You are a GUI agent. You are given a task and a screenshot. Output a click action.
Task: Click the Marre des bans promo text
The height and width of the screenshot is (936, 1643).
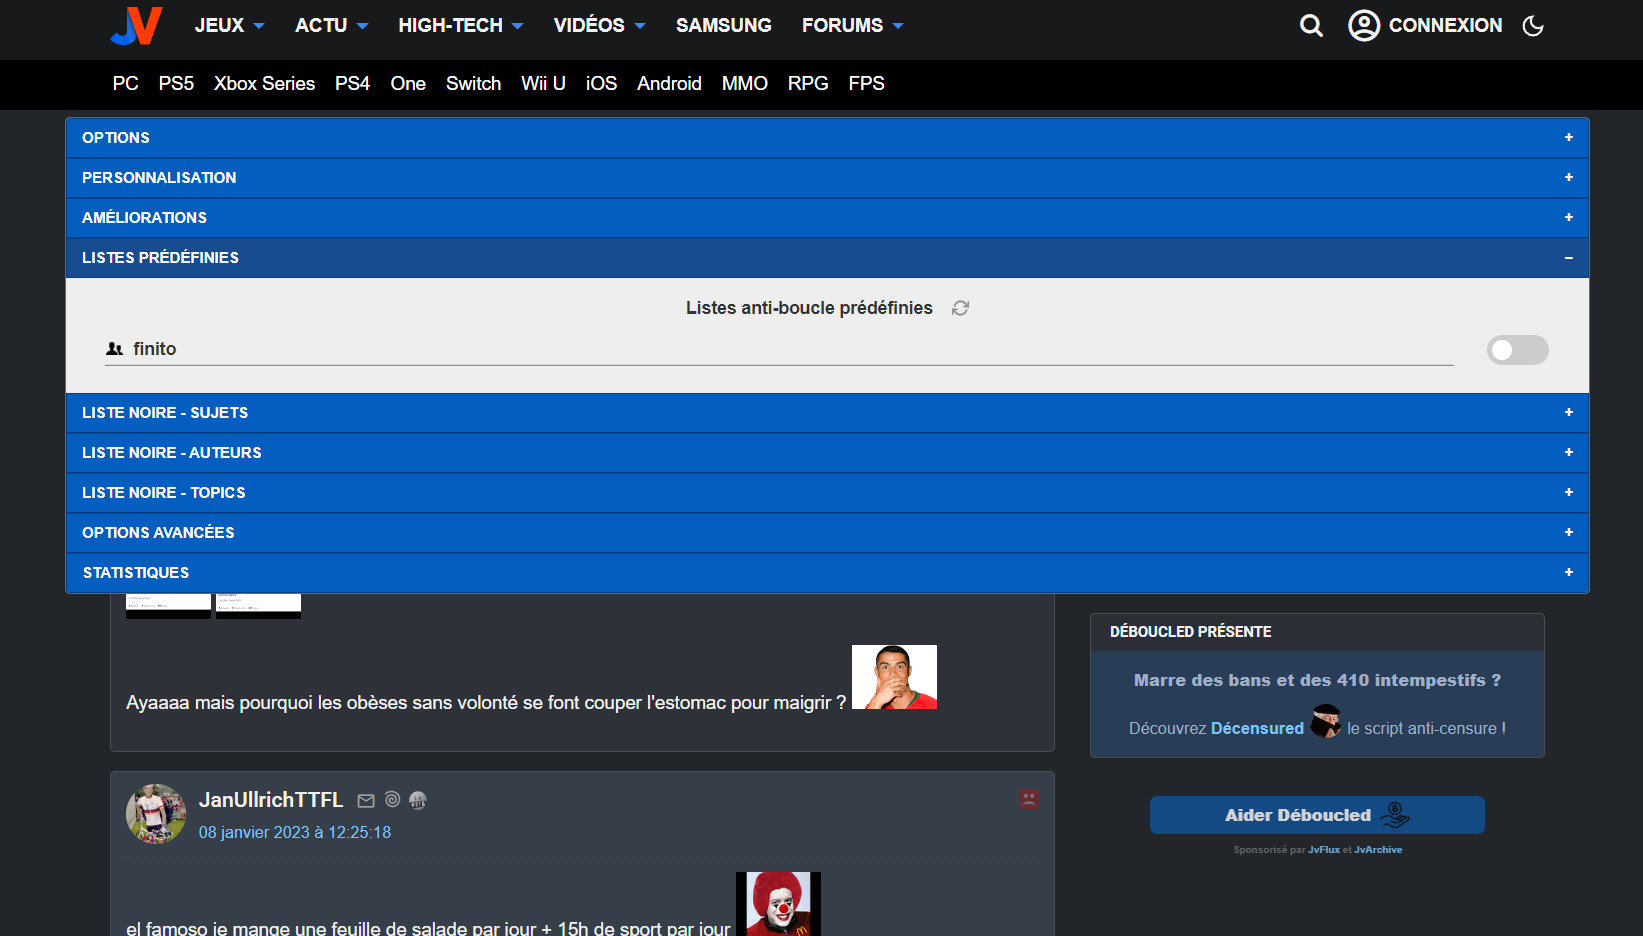pyautogui.click(x=1317, y=680)
